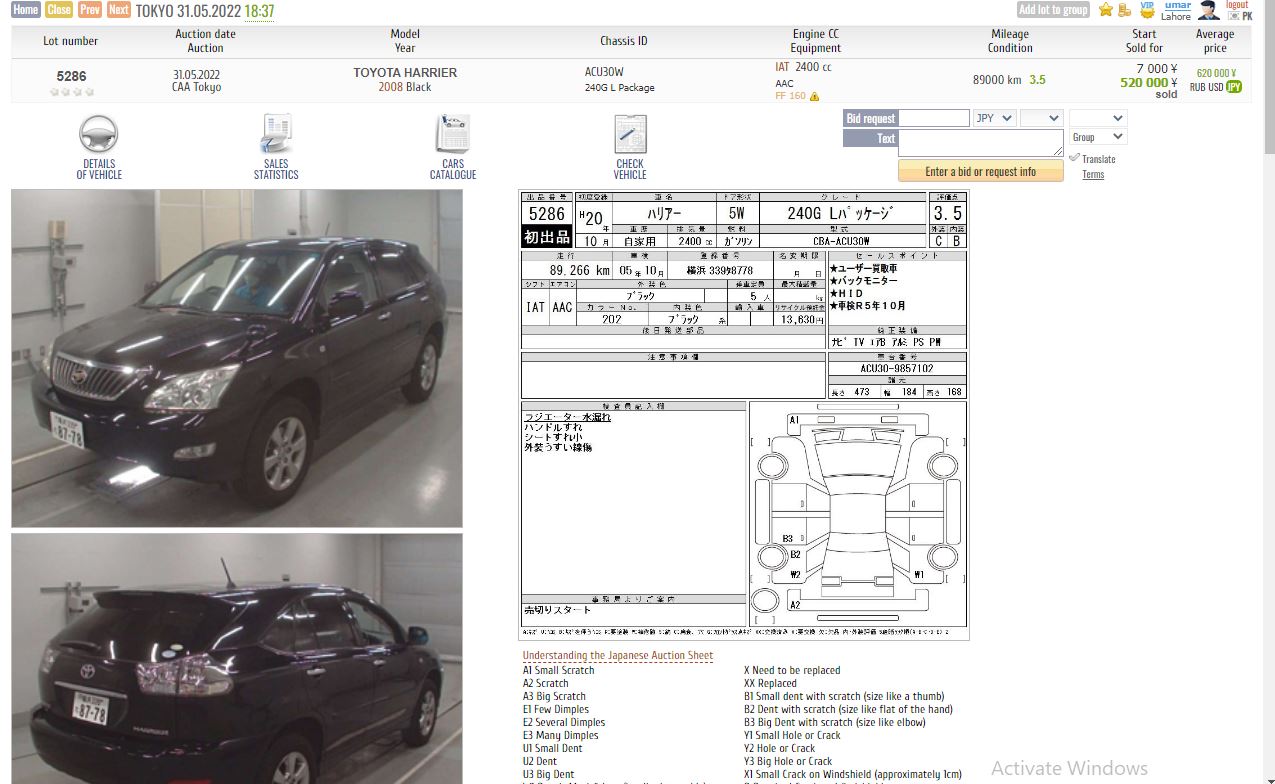Go to the Next lot
1275x784 pixels.
point(119,10)
